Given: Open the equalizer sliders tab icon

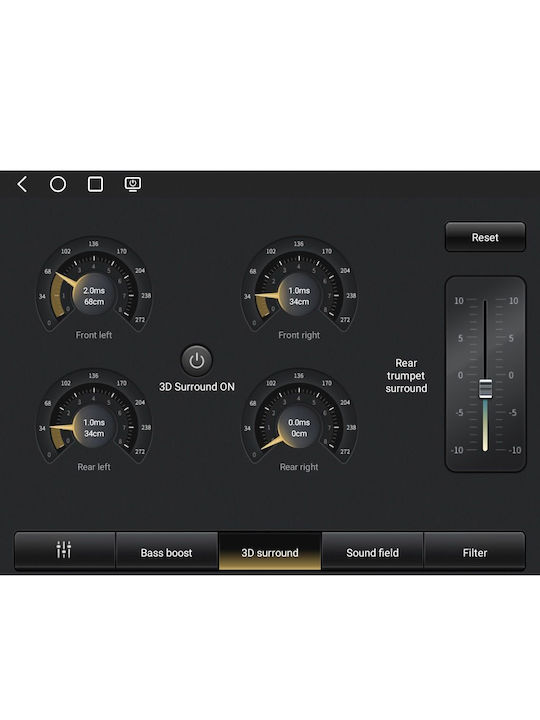Looking at the screenshot, I should [x=64, y=551].
